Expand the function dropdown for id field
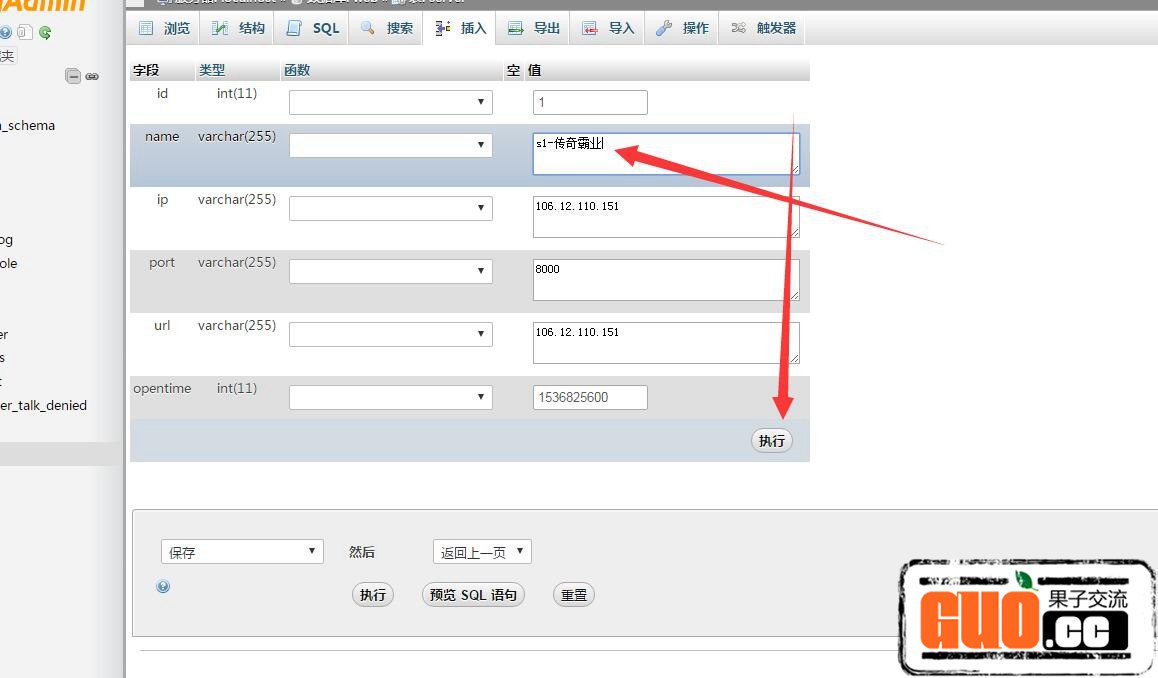This screenshot has height=678, width=1158. pyautogui.click(x=391, y=102)
